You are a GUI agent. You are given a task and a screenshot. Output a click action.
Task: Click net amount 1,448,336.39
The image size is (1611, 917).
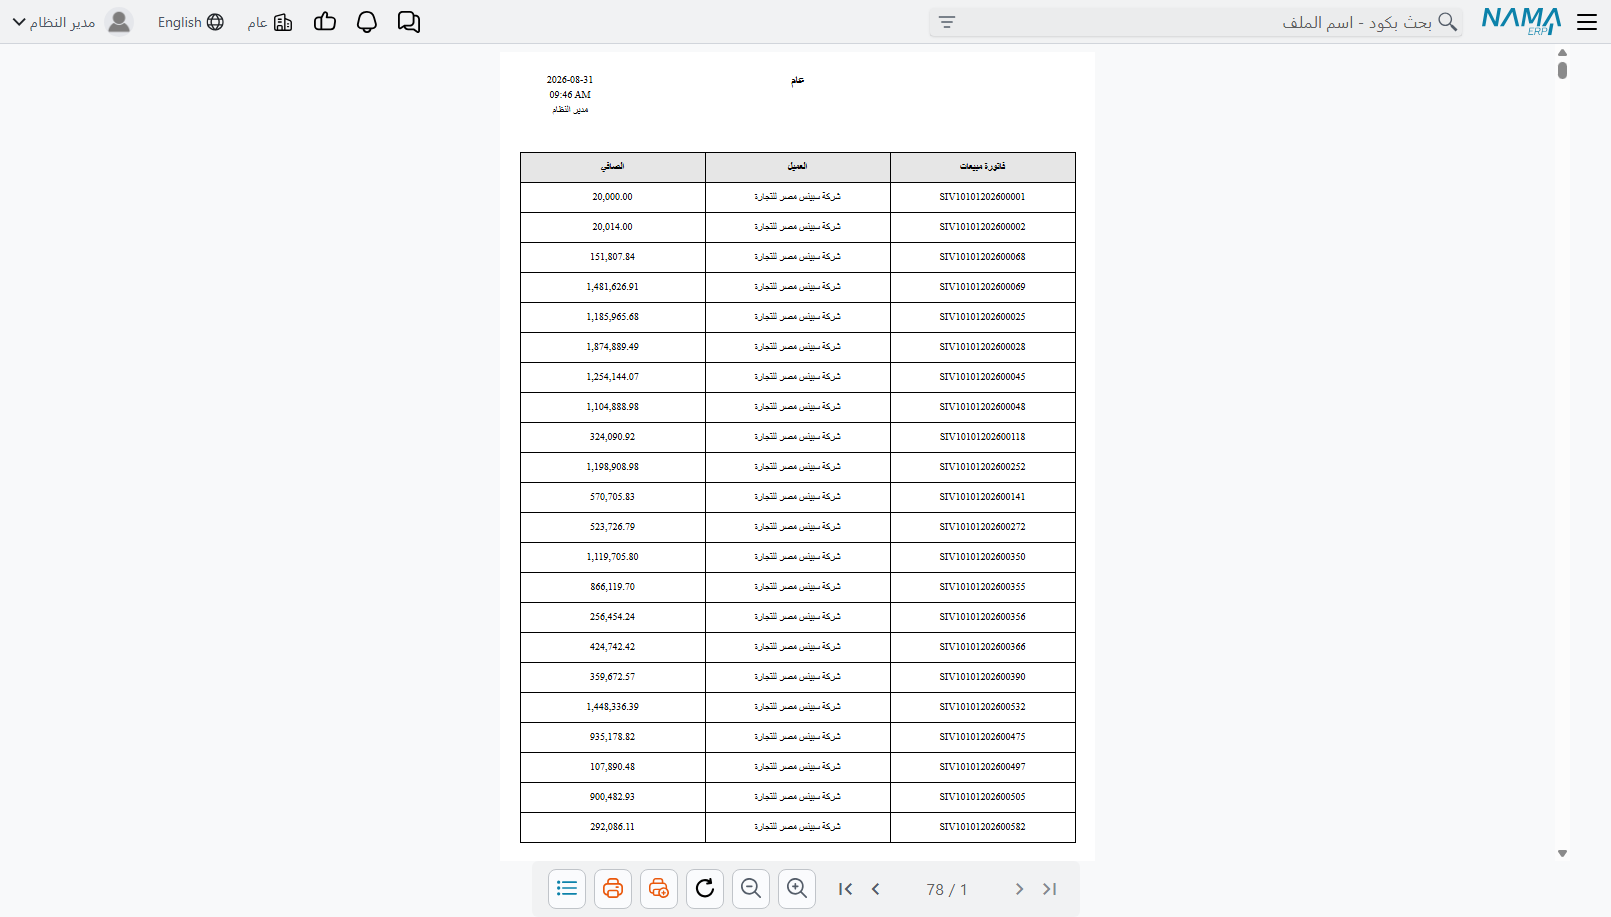tap(613, 707)
